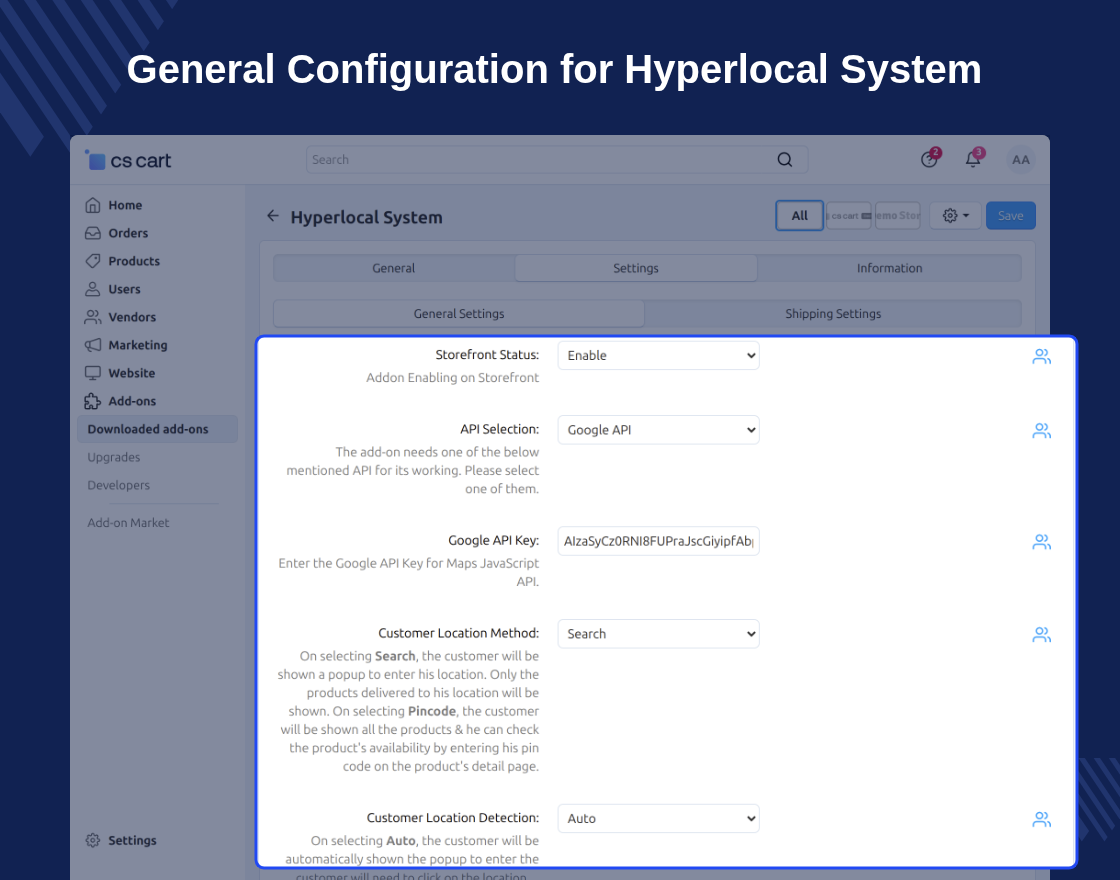Click the CS-Cart logo
This screenshot has height=880, width=1120.
click(129, 161)
